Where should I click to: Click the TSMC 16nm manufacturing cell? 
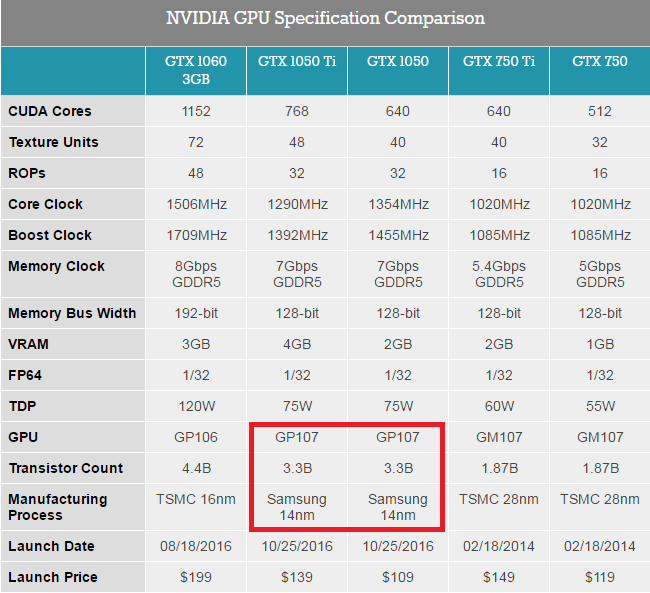[196, 499]
